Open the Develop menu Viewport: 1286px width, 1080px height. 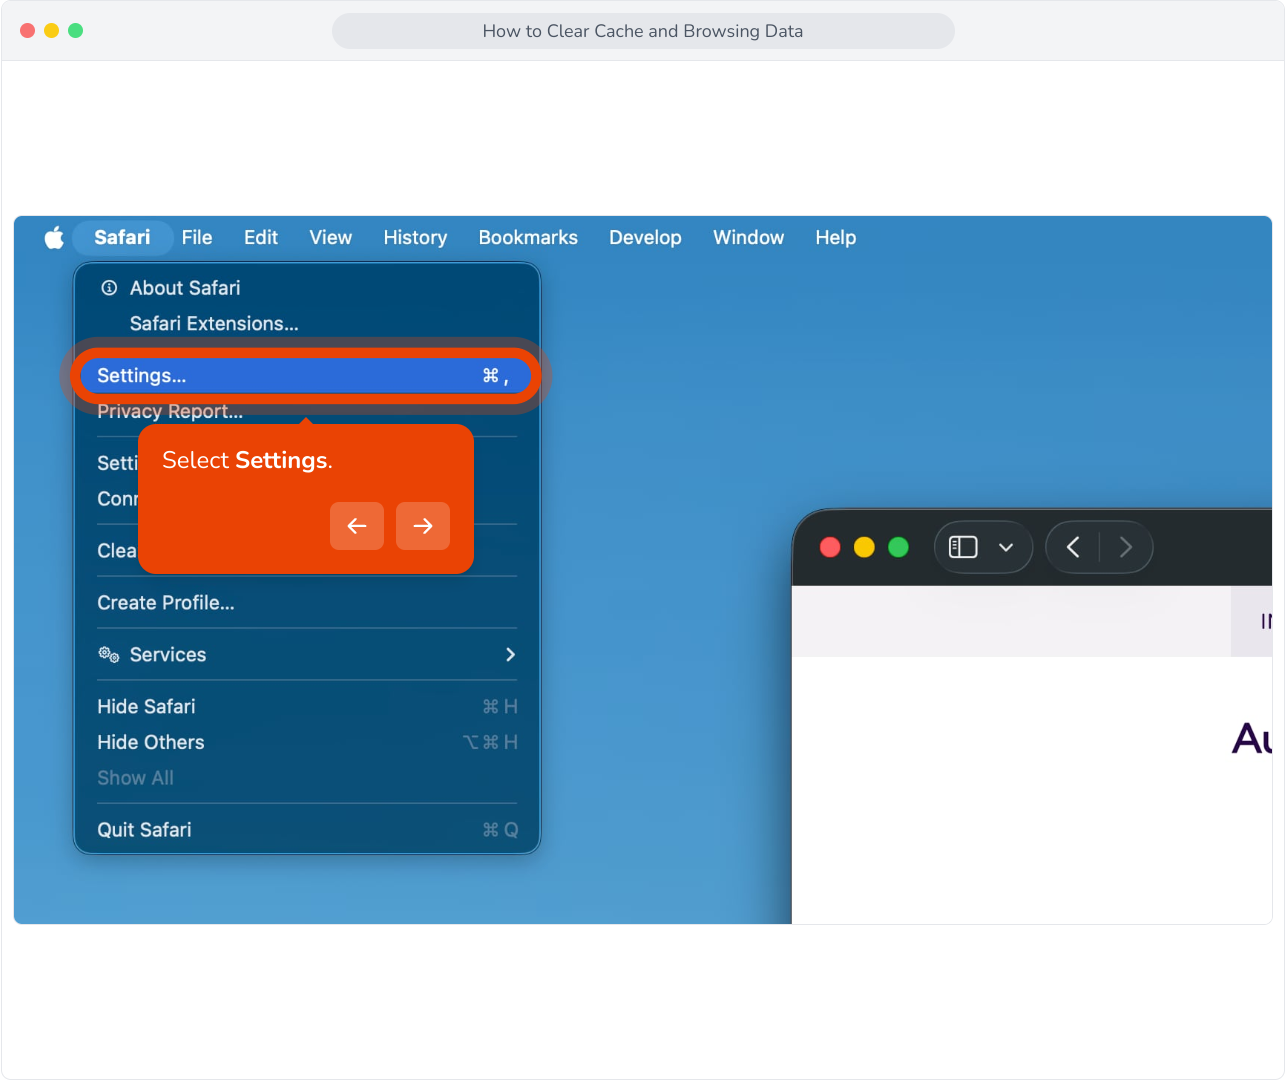[645, 237]
